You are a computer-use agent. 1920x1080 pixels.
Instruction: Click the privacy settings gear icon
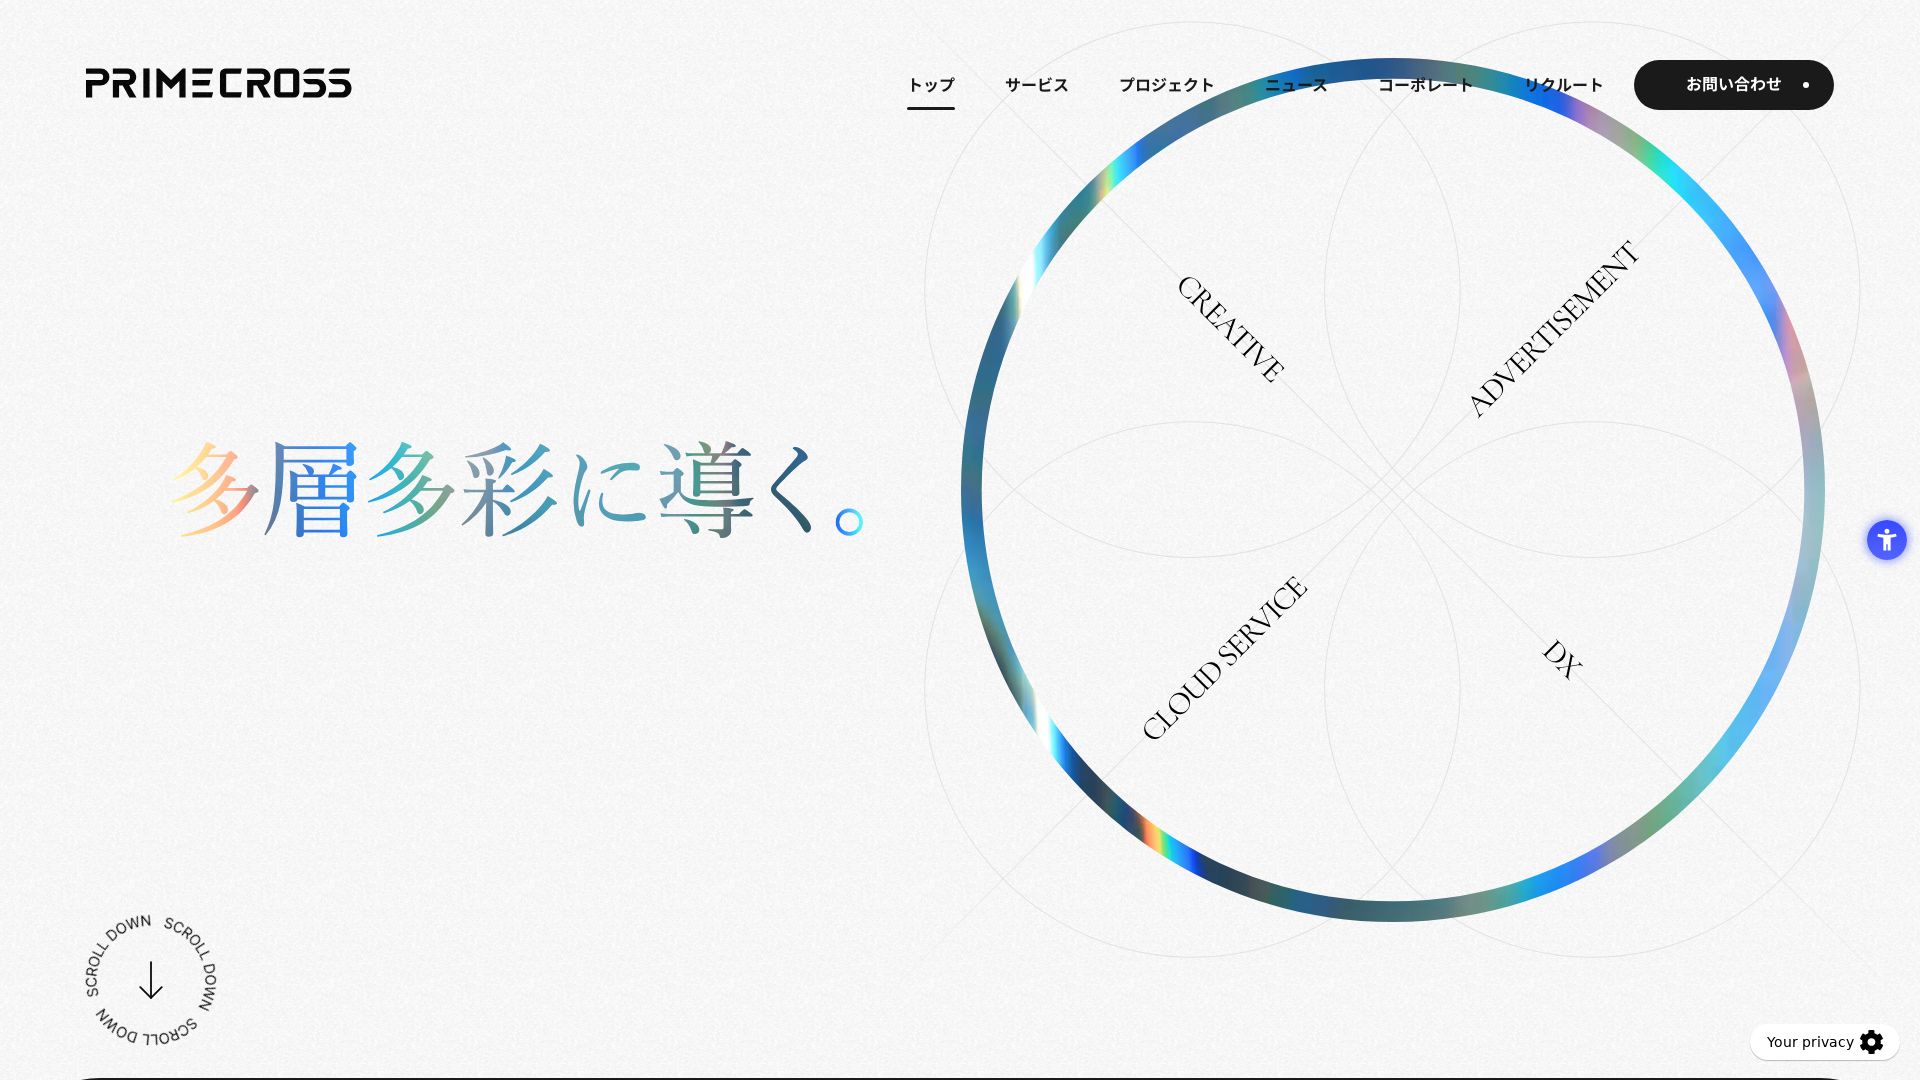point(1871,1042)
